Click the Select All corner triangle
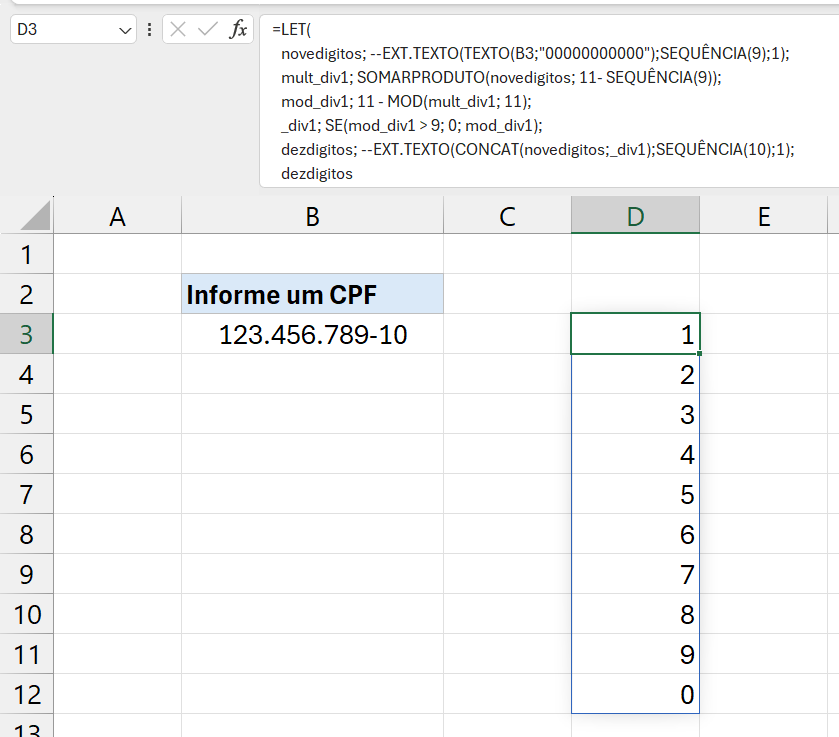Image resolution: width=839 pixels, height=737 pixels. click(35, 215)
